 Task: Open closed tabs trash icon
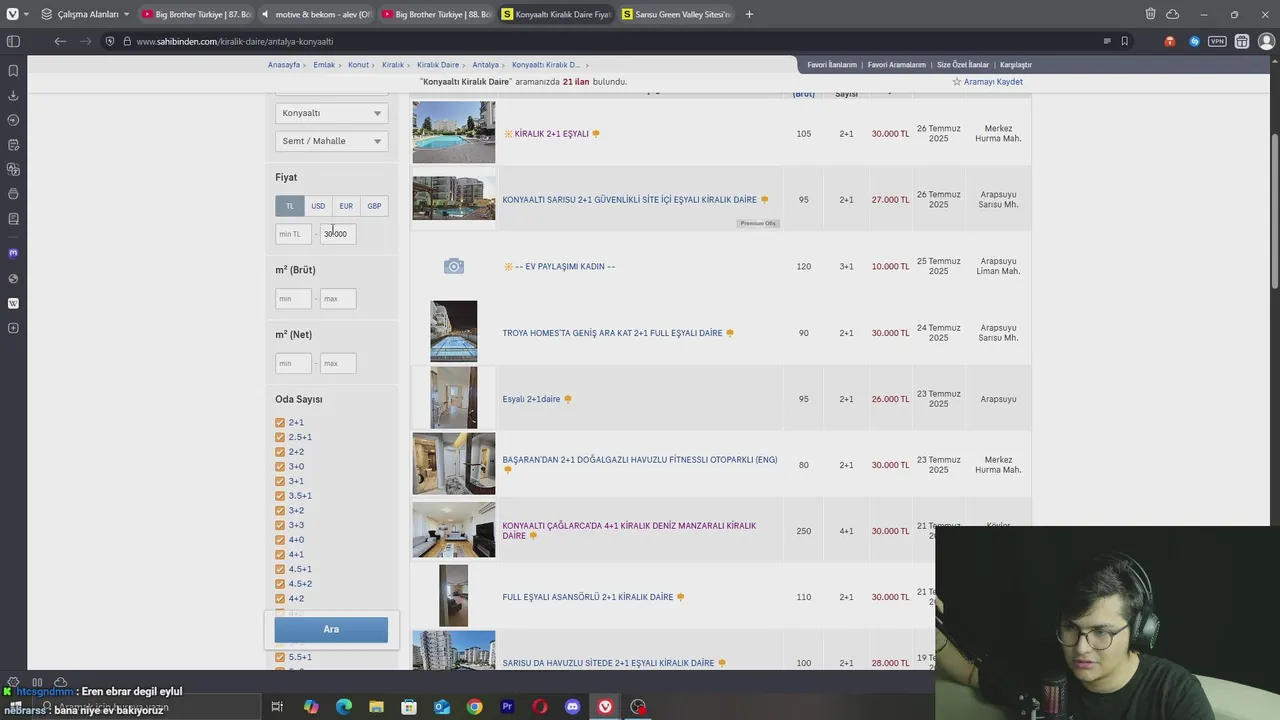[1151, 14]
